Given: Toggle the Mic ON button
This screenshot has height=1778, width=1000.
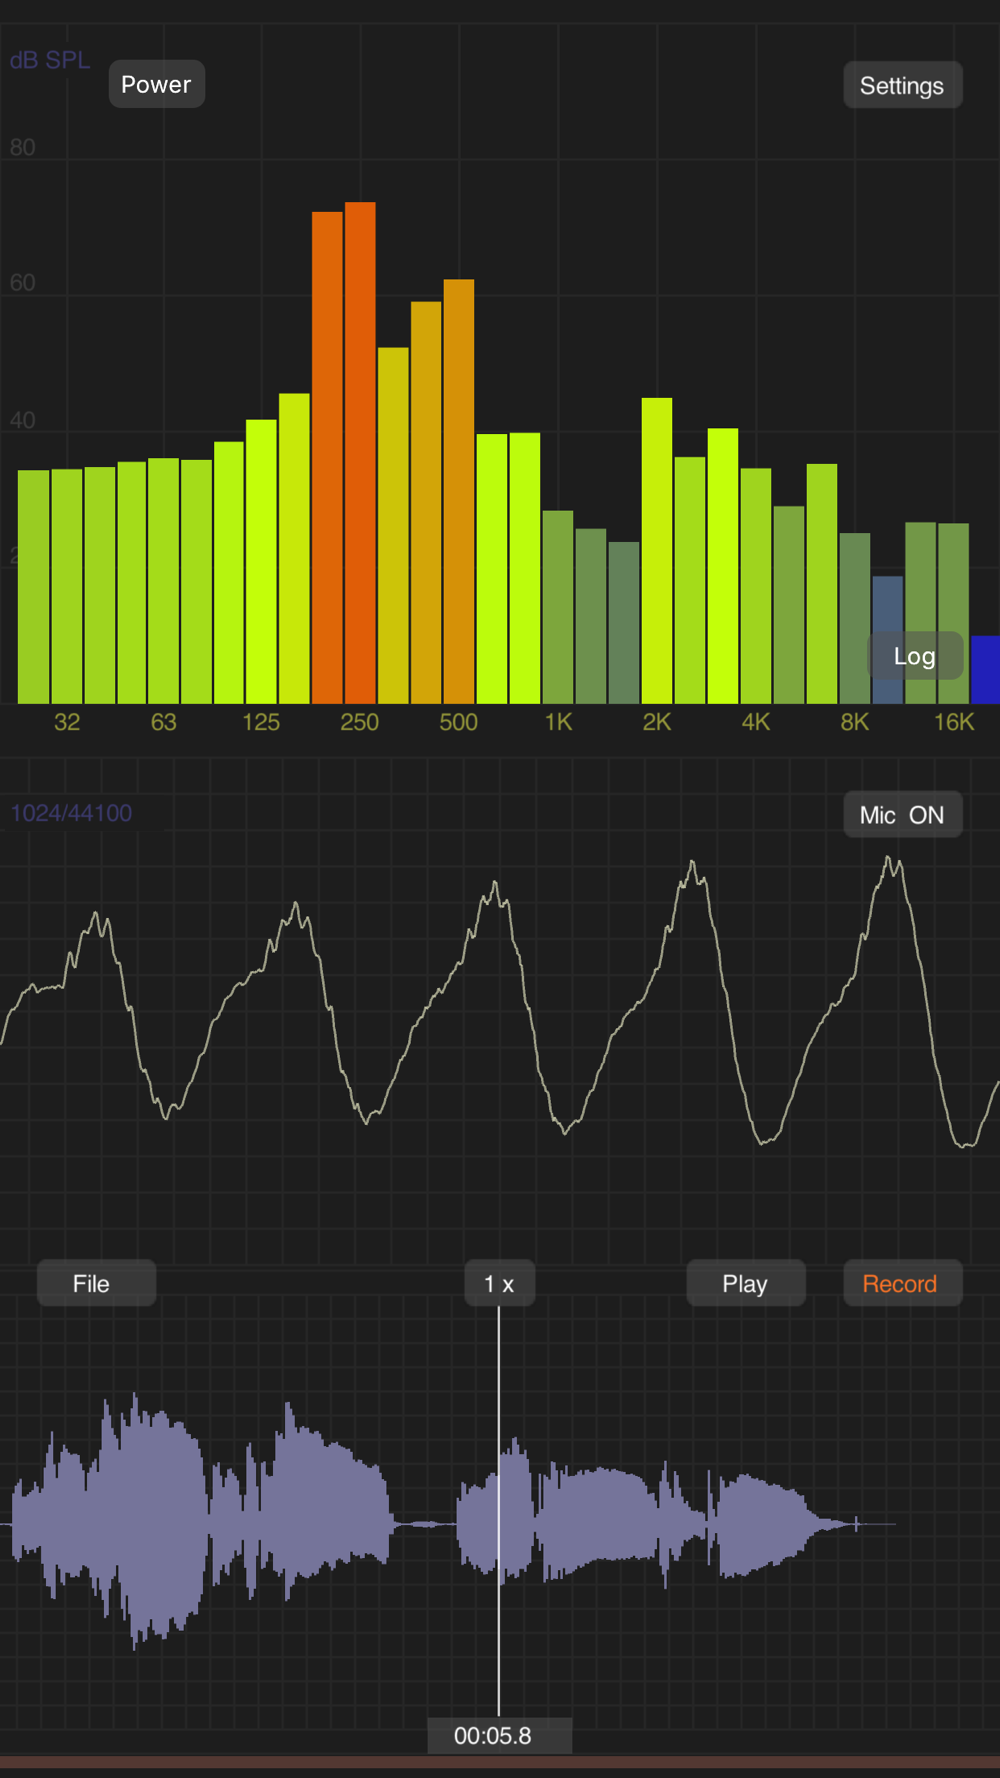Looking at the screenshot, I should click(902, 815).
